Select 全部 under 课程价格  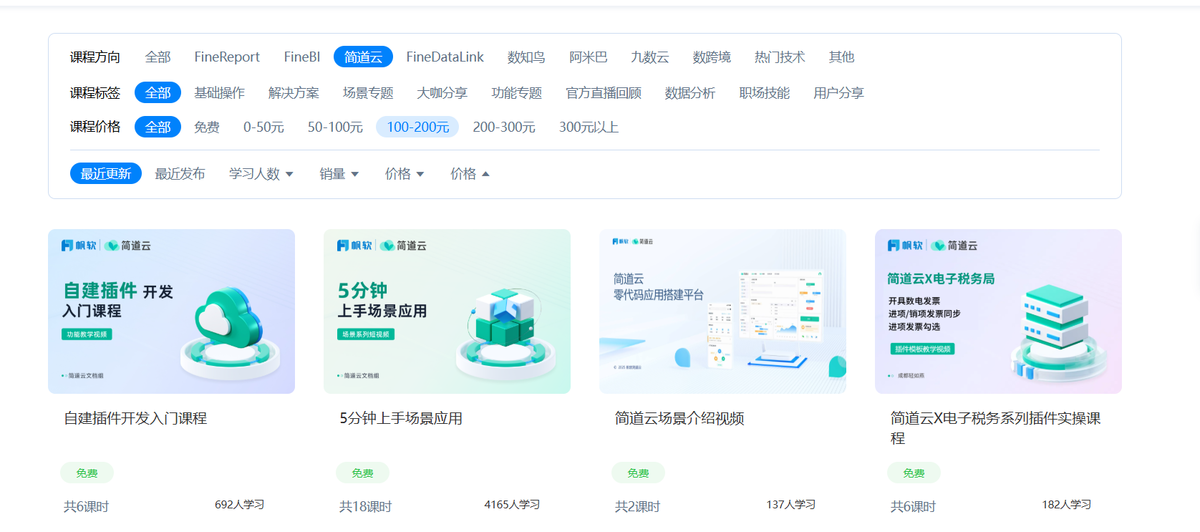[158, 127]
